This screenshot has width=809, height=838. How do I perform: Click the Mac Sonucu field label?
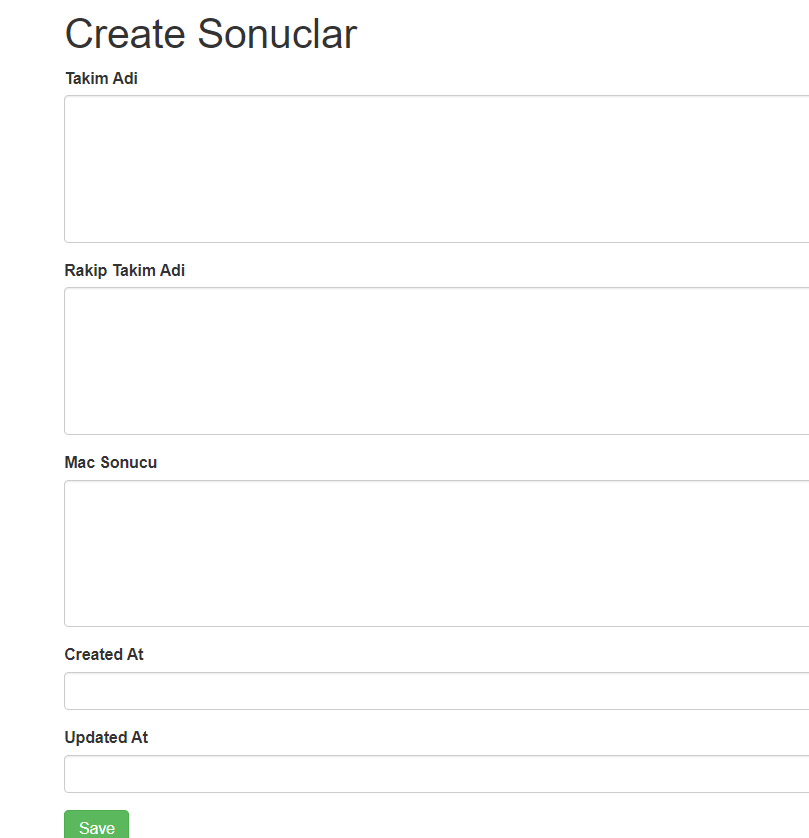point(111,462)
